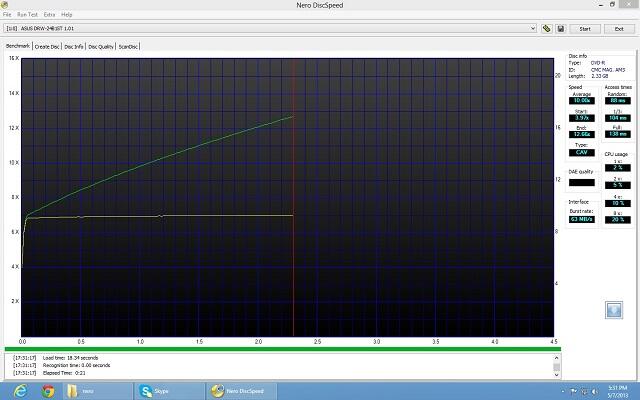Click the green progress bar below graph
Viewport: 640px width, 400px height.
[283, 349]
